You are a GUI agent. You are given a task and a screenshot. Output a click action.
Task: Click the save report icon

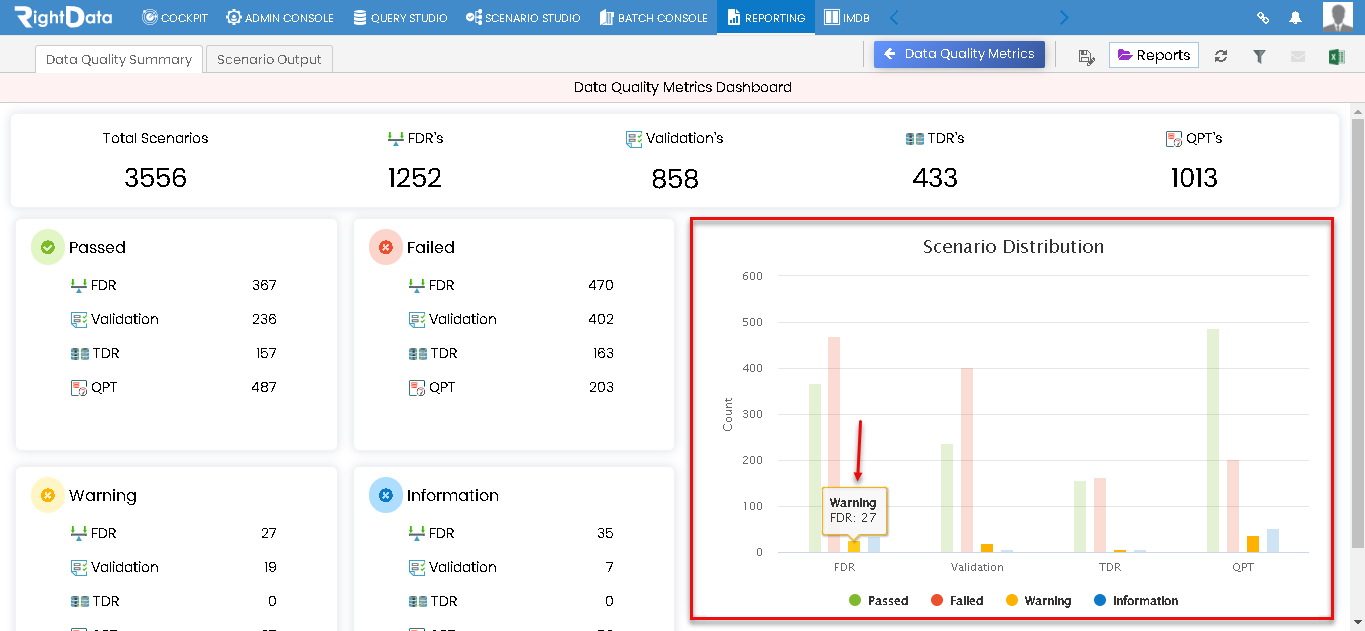[x=1087, y=56]
